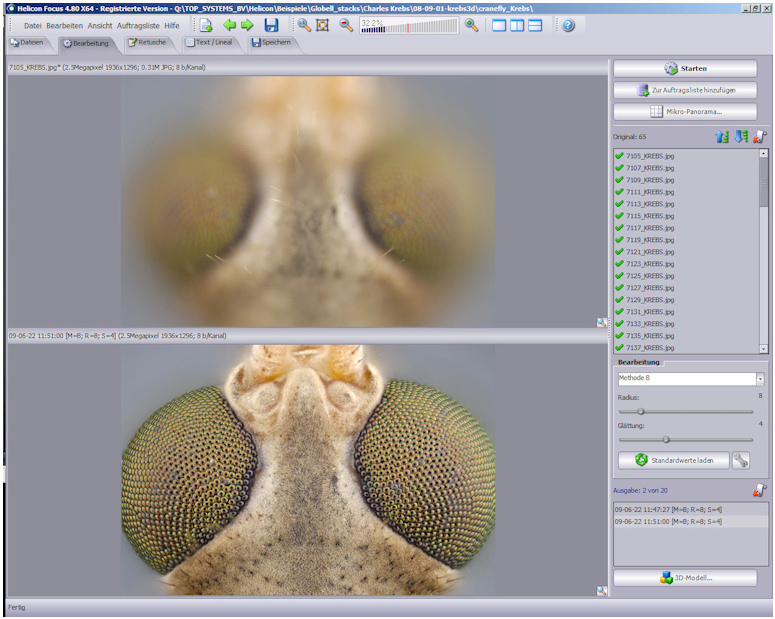Click scroll-up arrow of source file list

(764, 153)
